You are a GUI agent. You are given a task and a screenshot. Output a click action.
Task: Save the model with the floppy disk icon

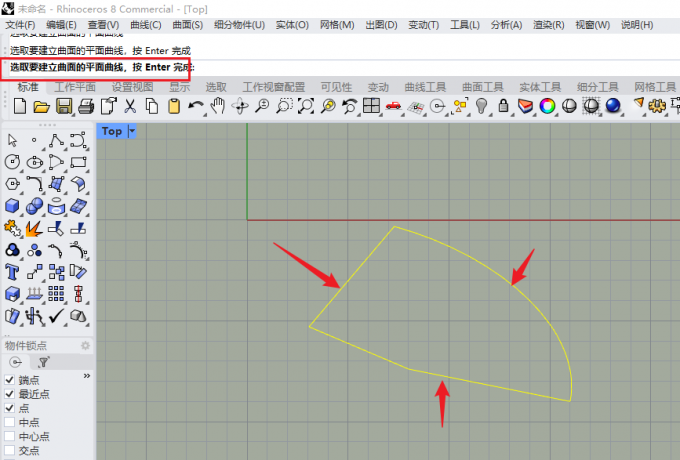coord(64,106)
